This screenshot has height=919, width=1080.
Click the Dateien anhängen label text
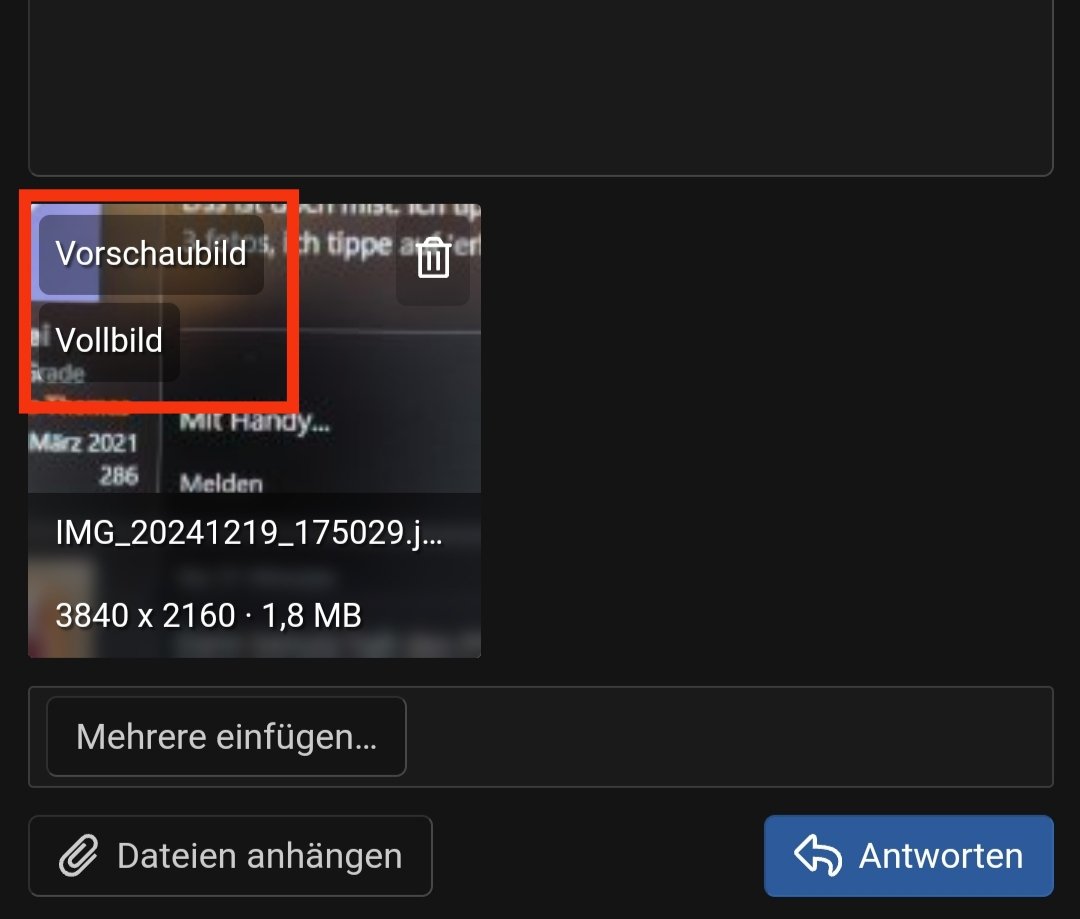tap(260, 856)
